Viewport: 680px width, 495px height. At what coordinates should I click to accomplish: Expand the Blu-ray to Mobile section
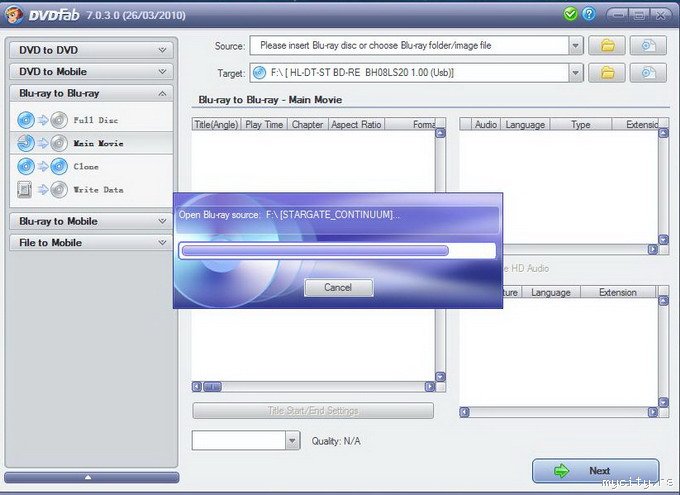coord(91,221)
